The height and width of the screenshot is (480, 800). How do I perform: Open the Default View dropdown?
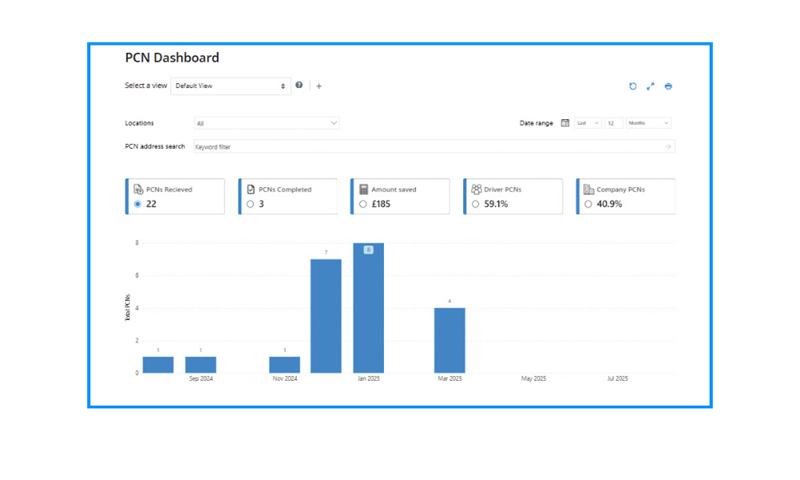(x=231, y=86)
